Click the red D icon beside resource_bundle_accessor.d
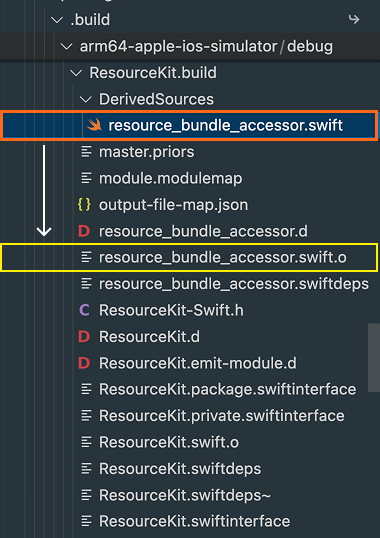 pos(84,231)
